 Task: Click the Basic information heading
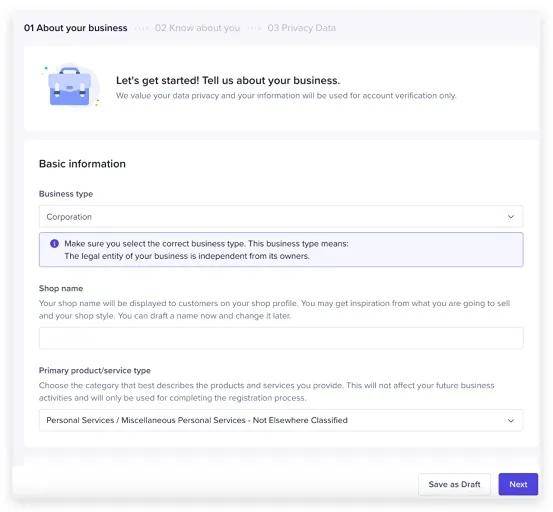[82, 164]
